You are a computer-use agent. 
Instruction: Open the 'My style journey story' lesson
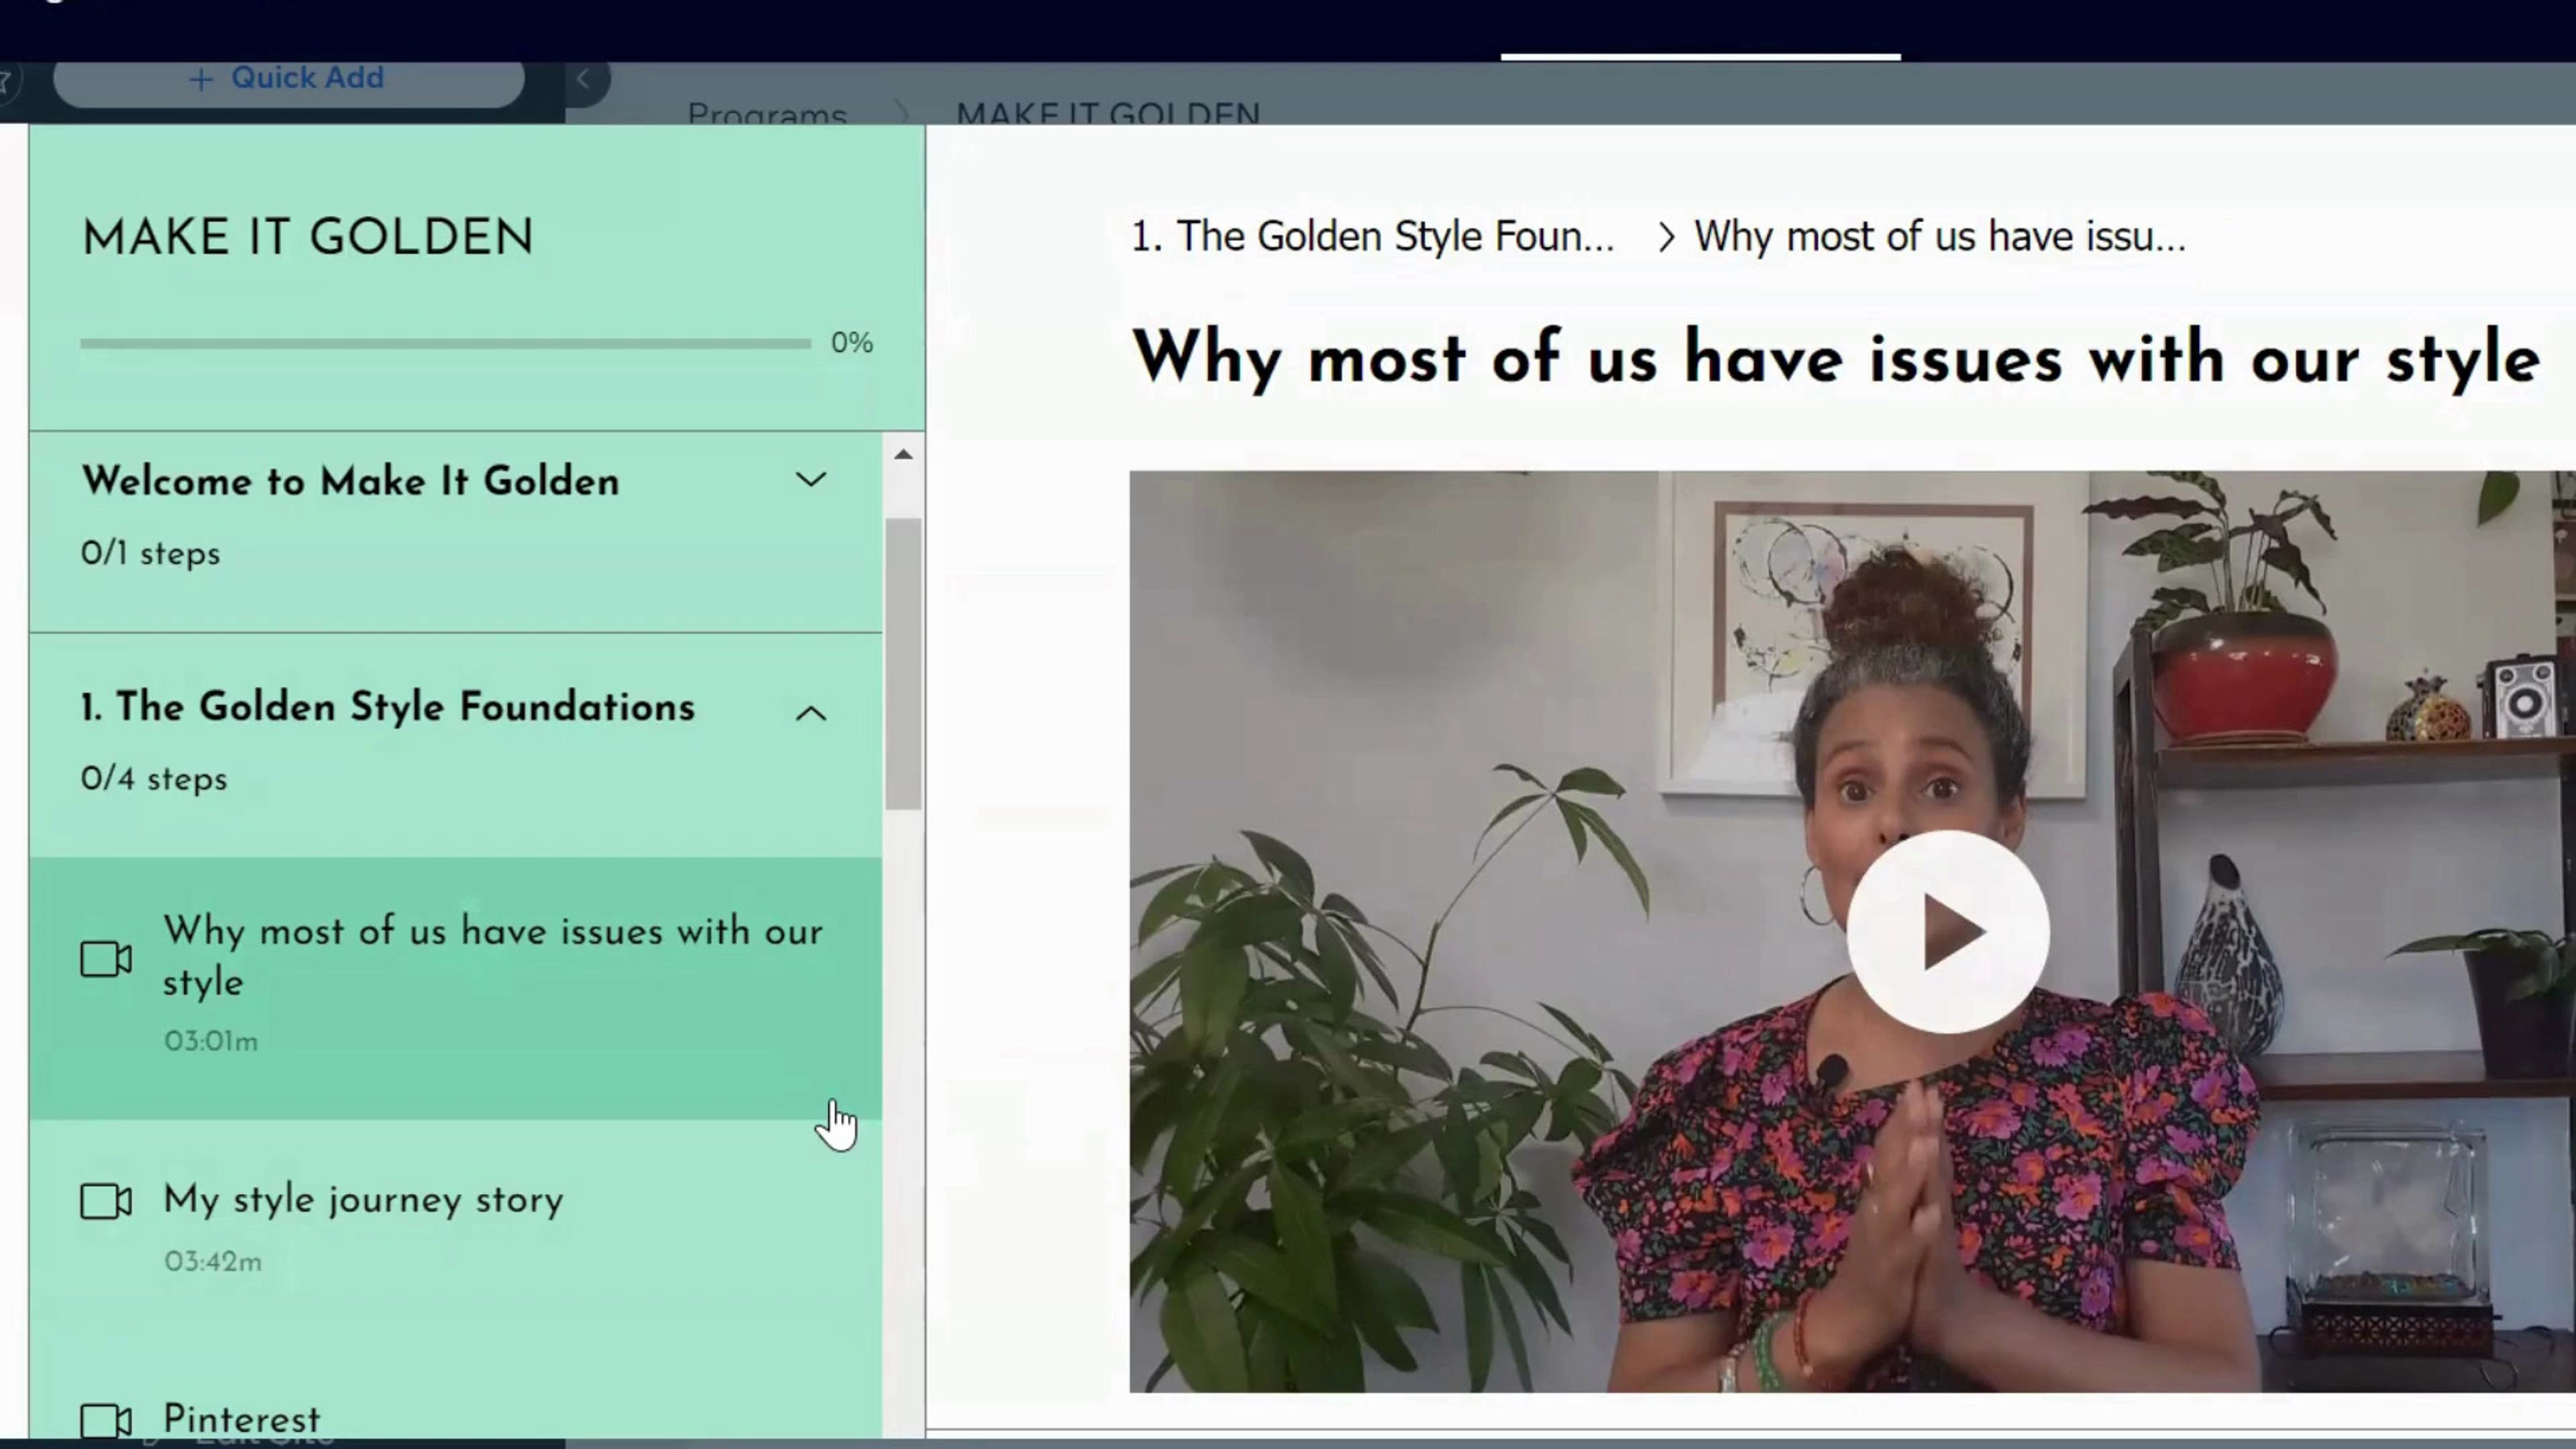[x=455, y=1228]
